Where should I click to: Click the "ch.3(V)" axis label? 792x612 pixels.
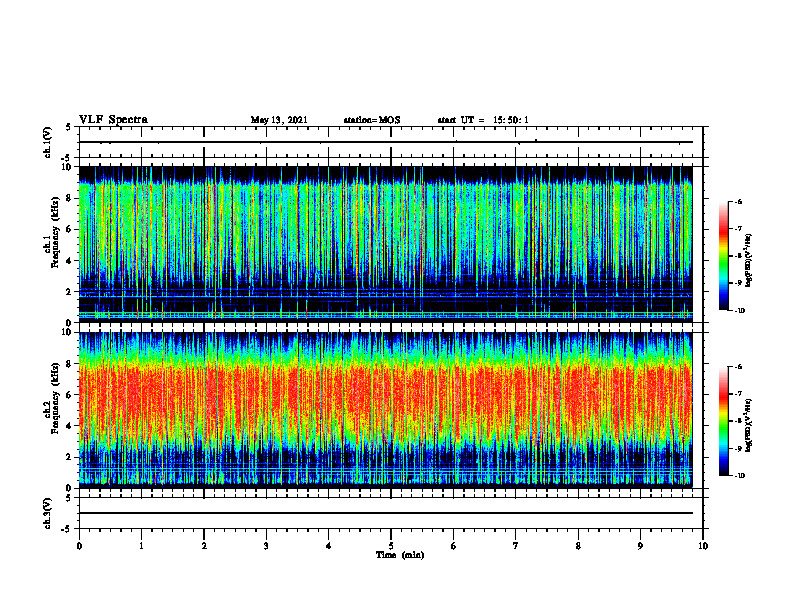47,513
